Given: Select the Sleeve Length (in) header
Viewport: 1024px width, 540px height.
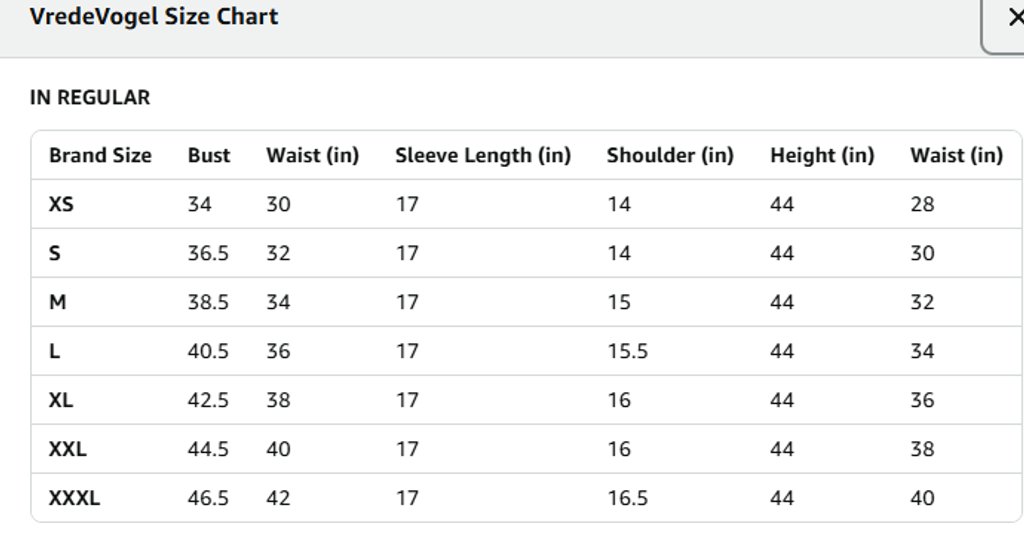Looking at the screenshot, I should coord(483,155).
